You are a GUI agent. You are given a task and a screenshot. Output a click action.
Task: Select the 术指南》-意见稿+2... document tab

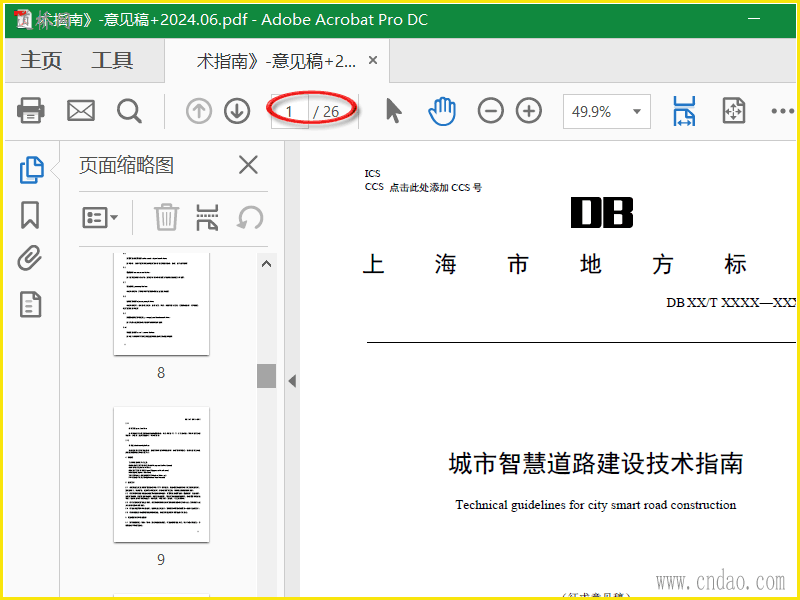(277, 61)
